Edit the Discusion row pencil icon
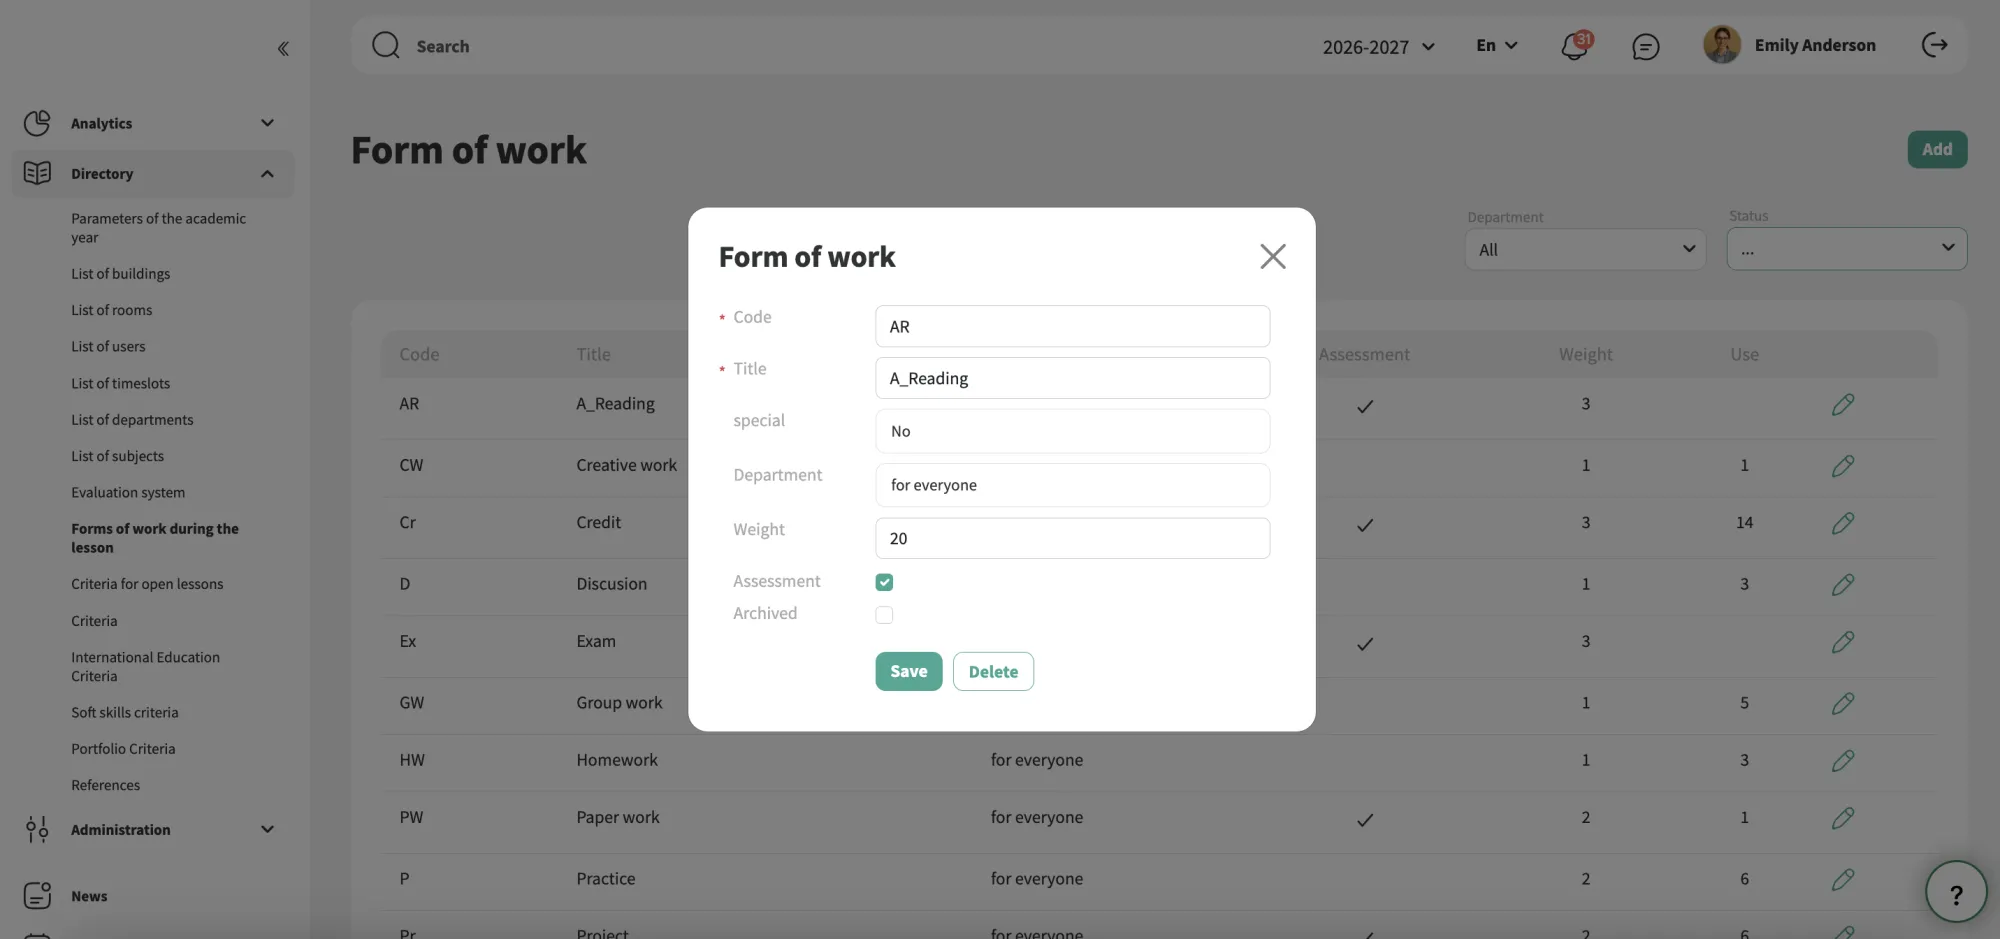 click(1843, 584)
